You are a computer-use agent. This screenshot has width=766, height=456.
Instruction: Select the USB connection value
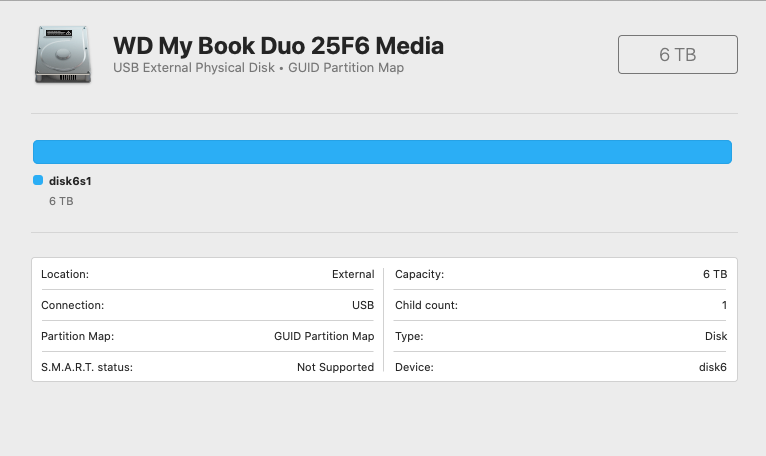(x=363, y=305)
